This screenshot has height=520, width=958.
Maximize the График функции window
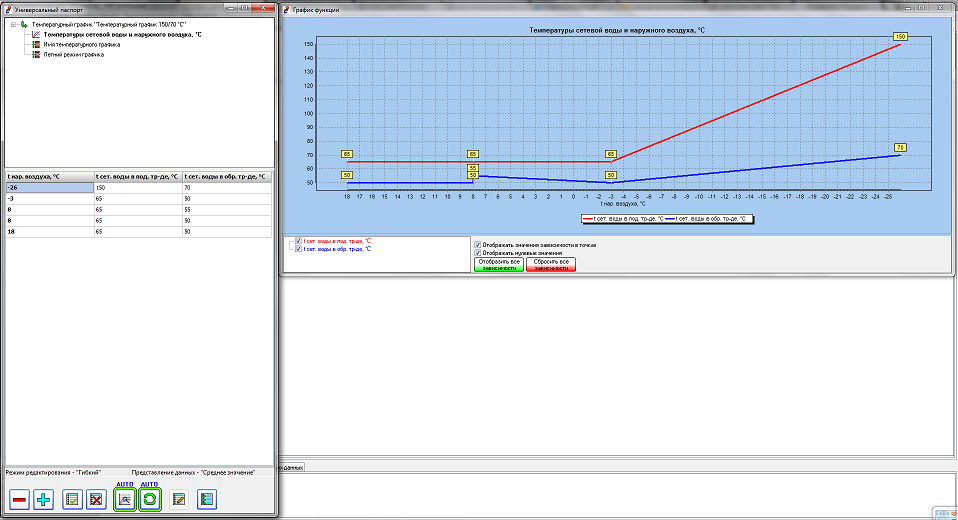pos(923,8)
